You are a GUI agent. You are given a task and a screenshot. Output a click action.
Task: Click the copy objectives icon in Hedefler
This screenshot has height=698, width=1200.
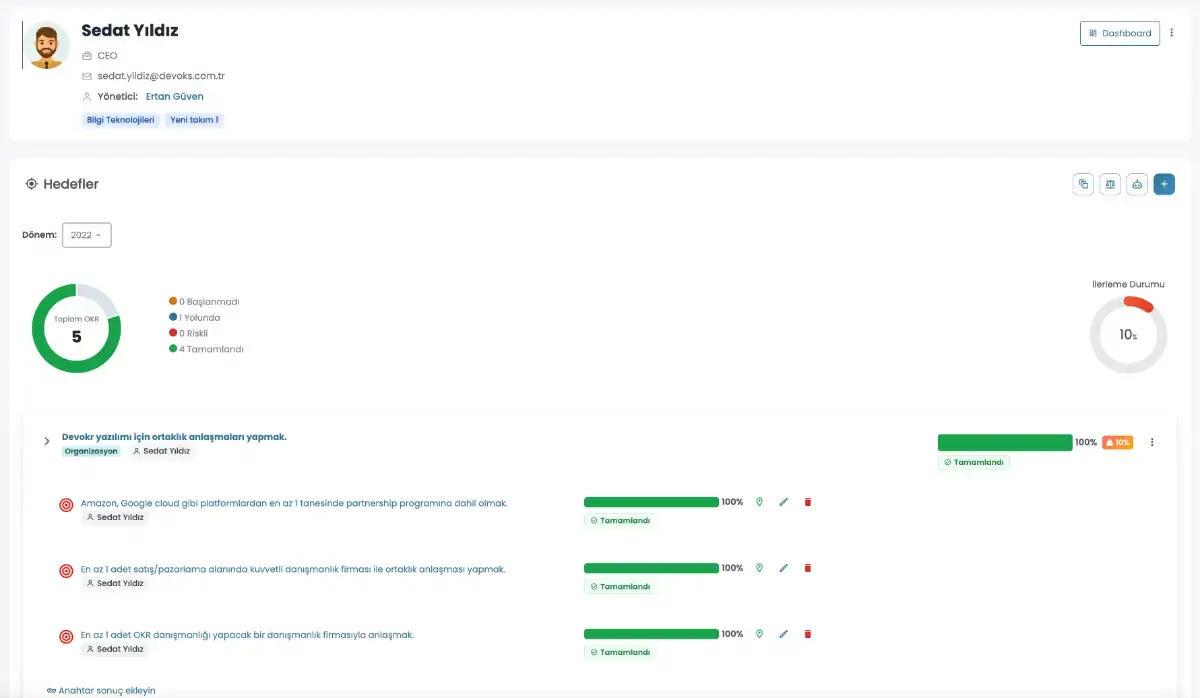coord(1083,184)
